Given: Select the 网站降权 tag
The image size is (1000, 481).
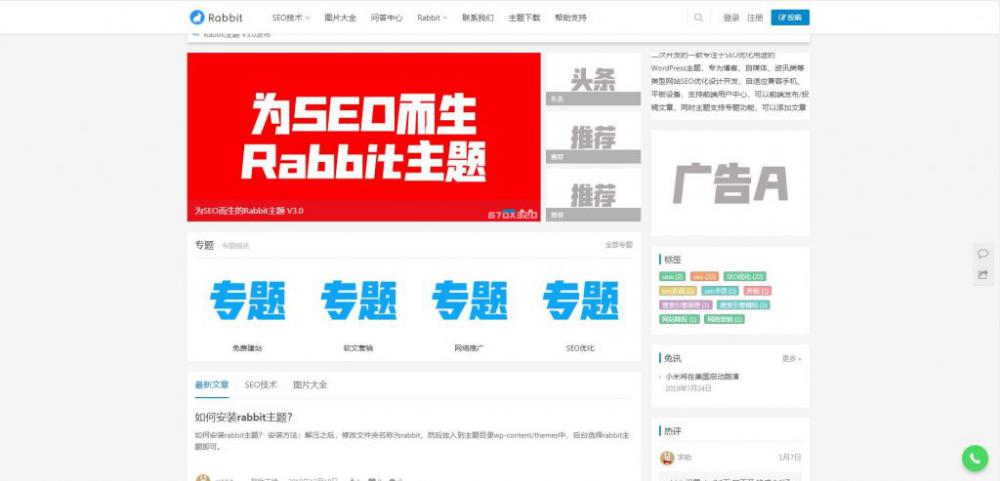Looking at the screenshot, I should point(679,319).
